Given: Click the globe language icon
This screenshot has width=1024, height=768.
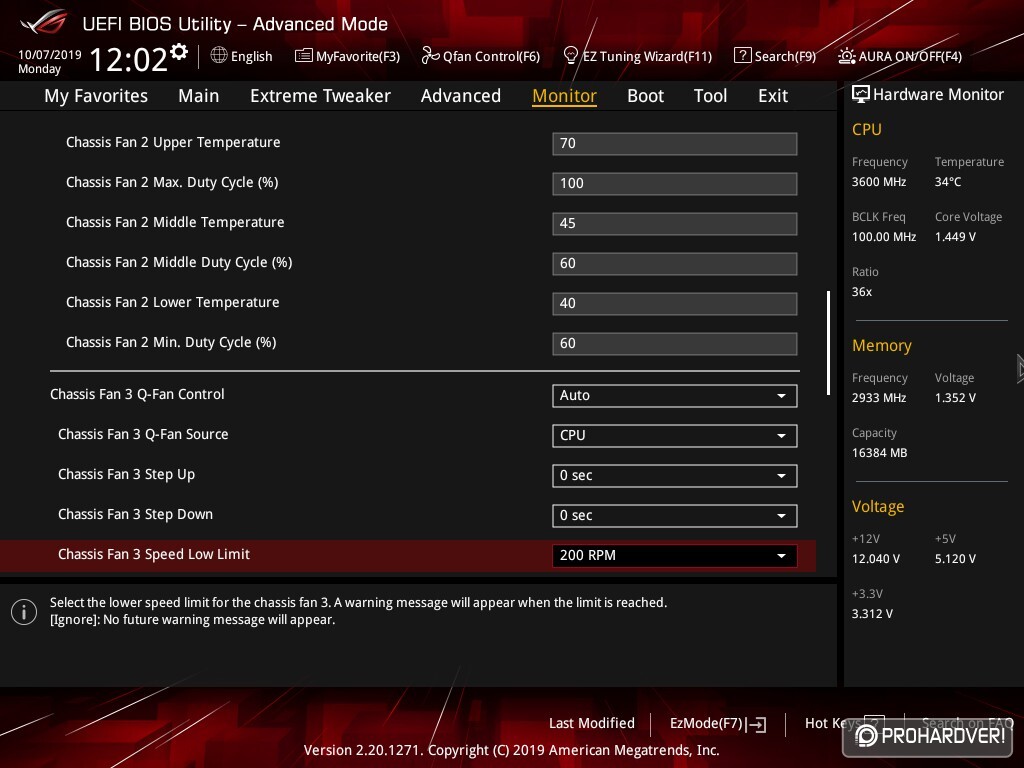Looking at the screenshot, I should point(219,56).
